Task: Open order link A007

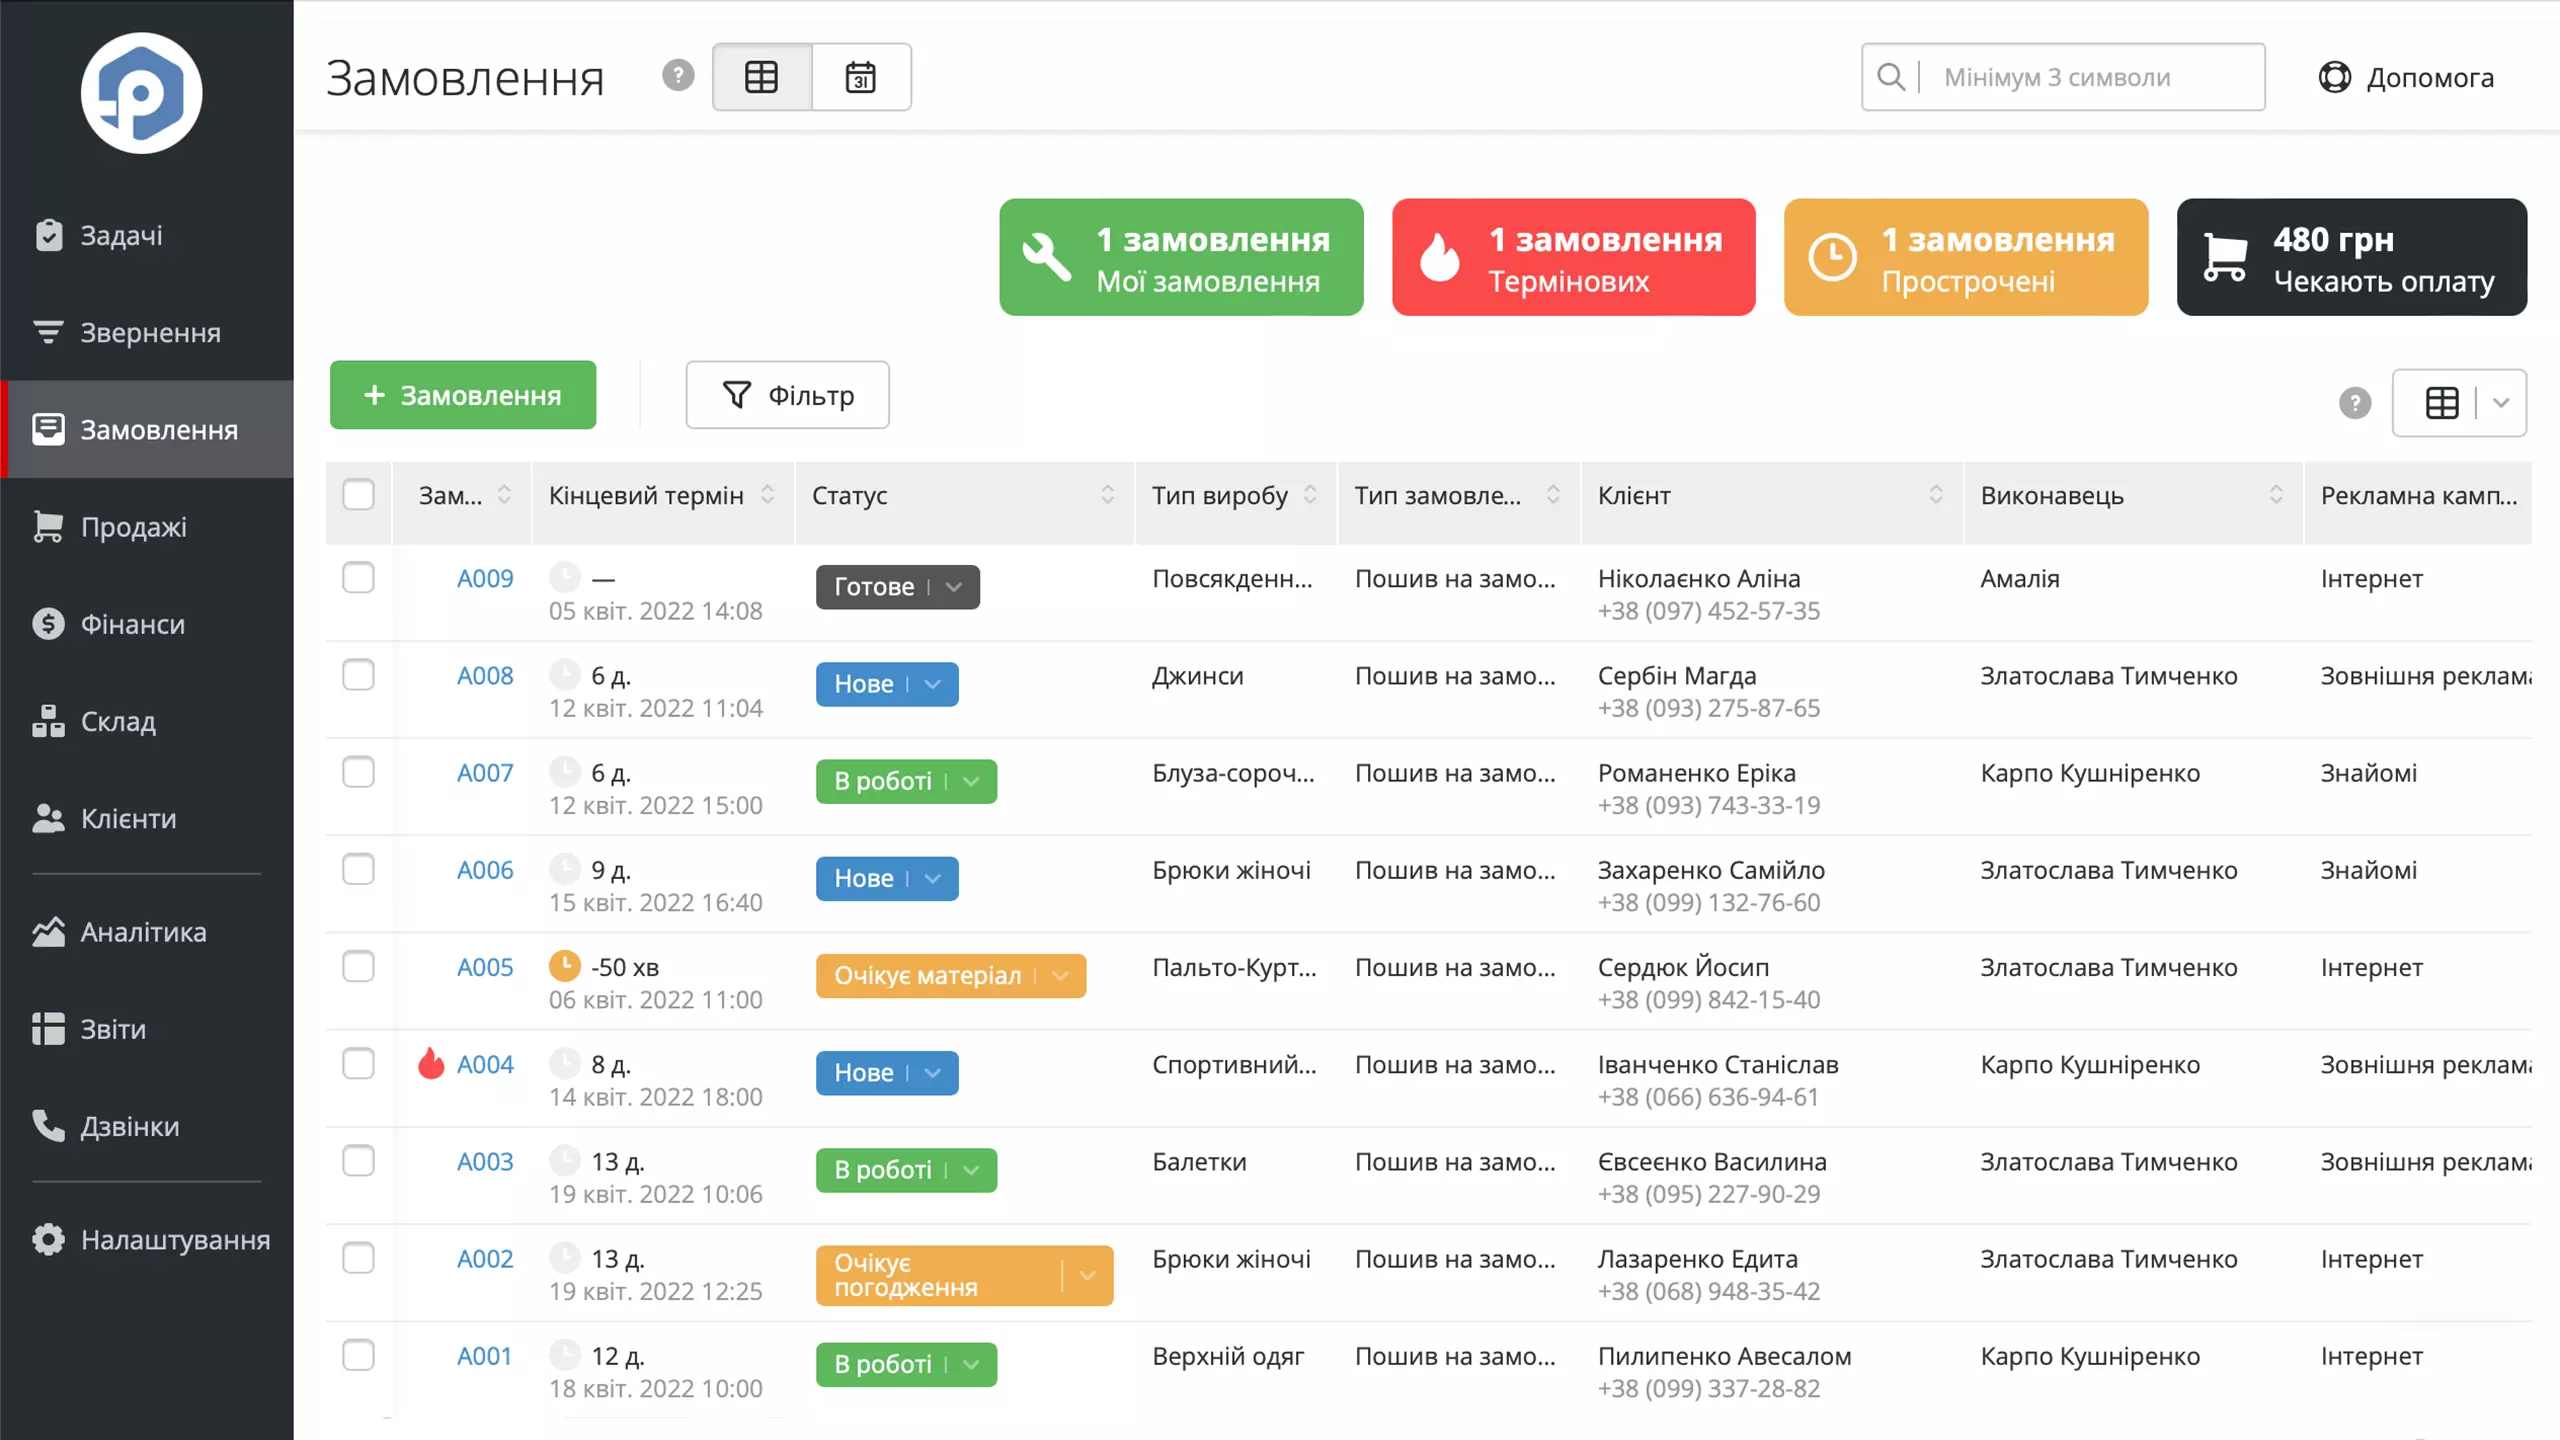Action: pos(485,772)
